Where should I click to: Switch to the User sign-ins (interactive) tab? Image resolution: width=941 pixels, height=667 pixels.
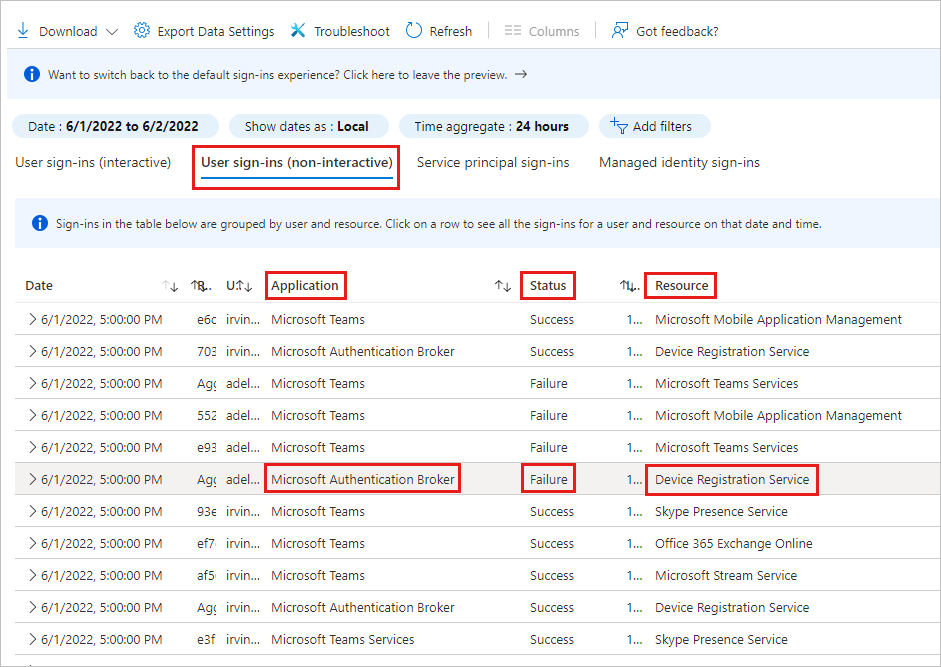coord(93,162)
